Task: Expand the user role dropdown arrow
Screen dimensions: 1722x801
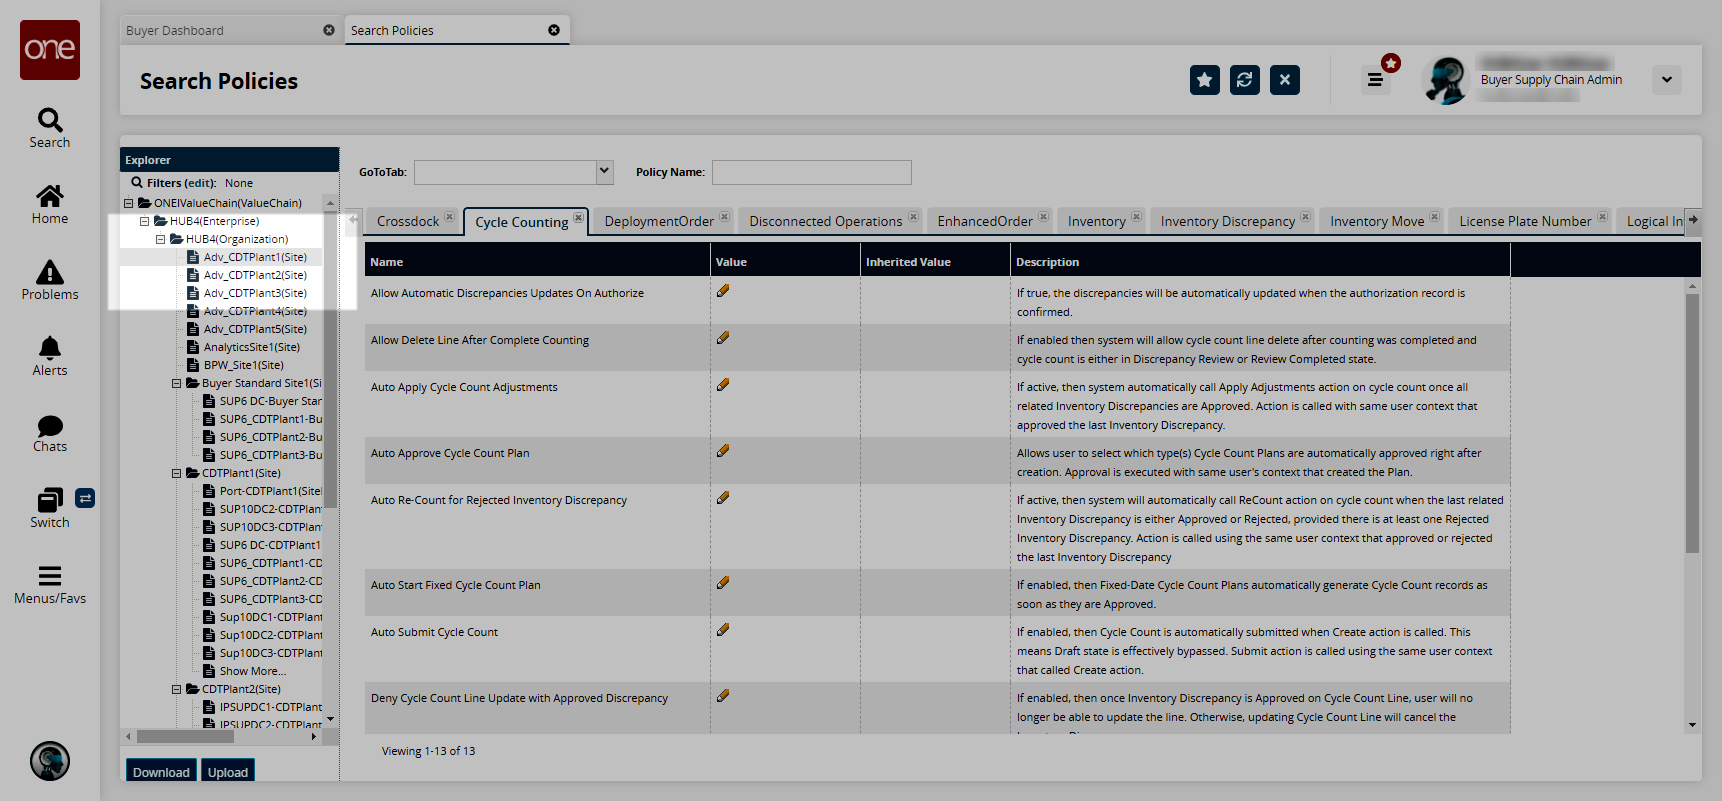Action: (x=1666, y=80)
